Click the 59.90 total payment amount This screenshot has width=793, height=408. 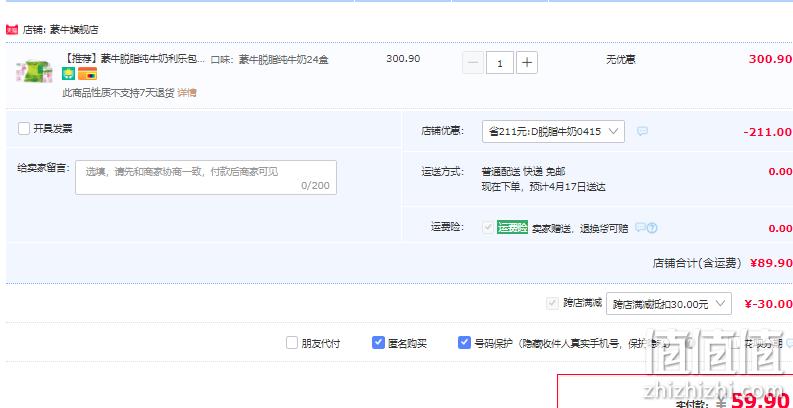(761, 401)
